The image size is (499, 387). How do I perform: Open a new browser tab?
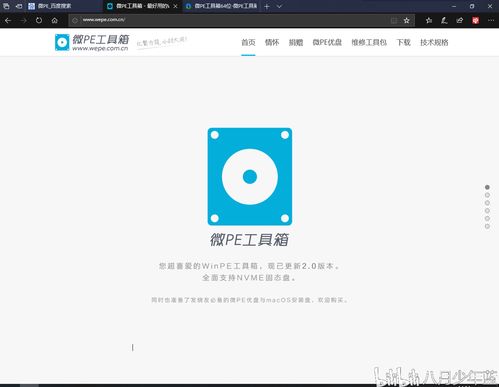click(267, 6)
